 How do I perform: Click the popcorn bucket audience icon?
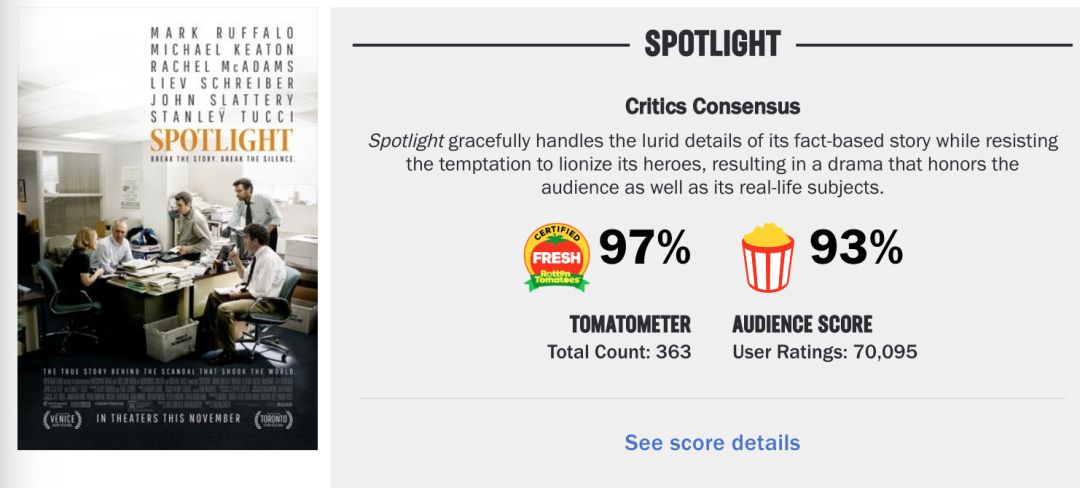coord(768,257)
